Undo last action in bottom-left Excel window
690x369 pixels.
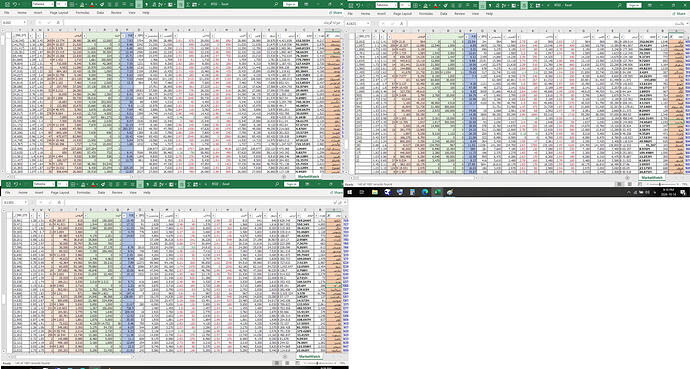point(16,184)
